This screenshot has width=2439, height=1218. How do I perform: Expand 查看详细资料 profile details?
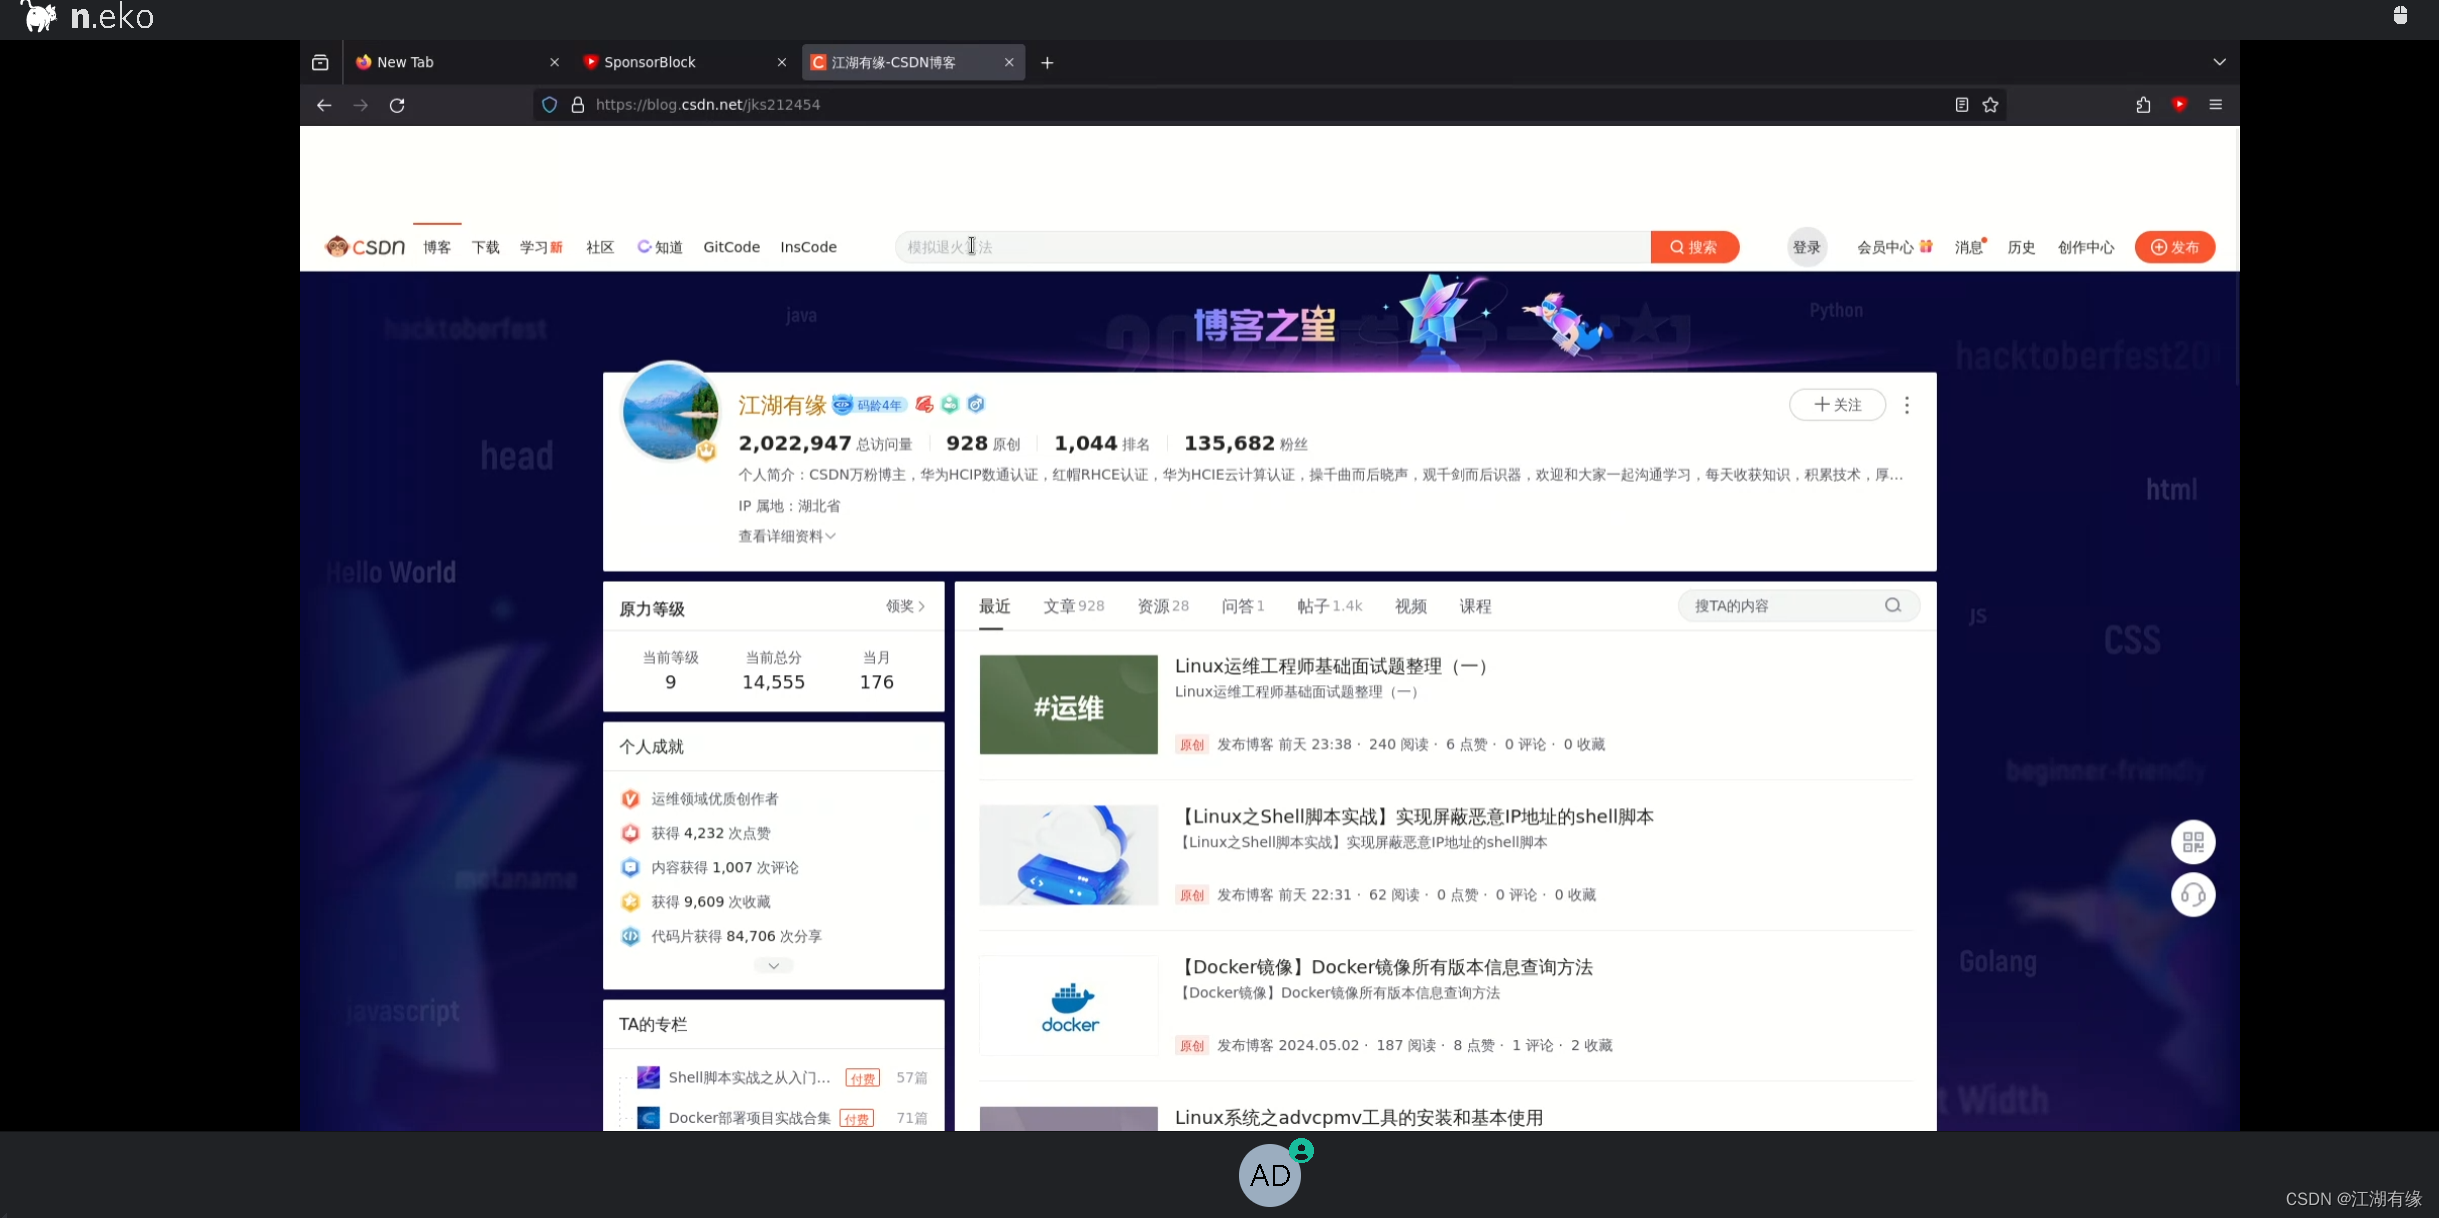click(787, 536)
